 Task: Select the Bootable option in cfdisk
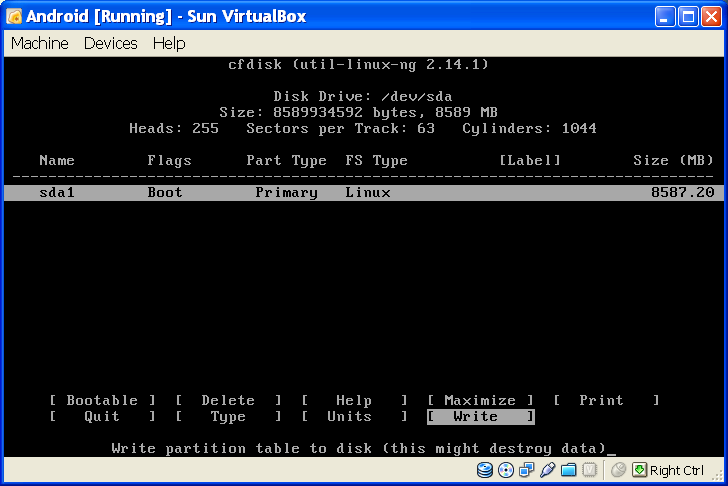[x=102, y=400]
